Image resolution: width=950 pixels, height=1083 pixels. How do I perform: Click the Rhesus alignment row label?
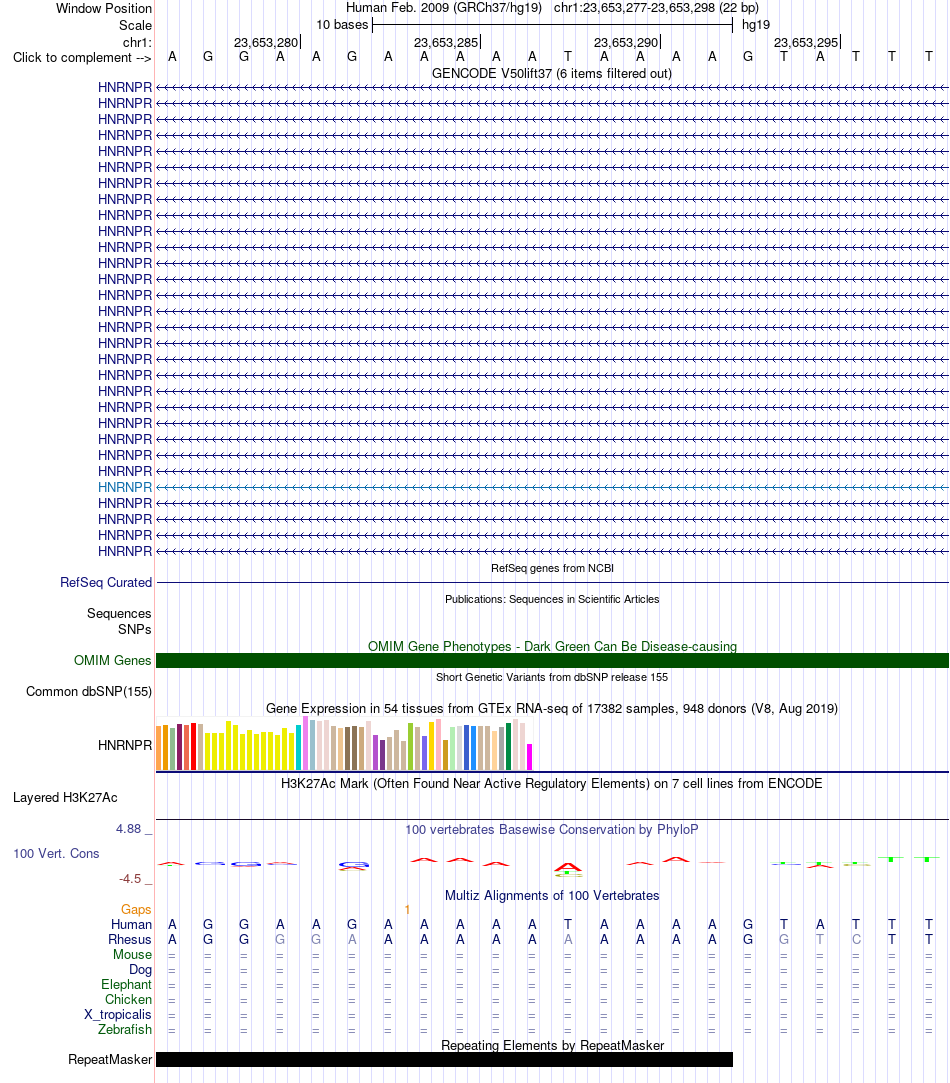(129, 940)
